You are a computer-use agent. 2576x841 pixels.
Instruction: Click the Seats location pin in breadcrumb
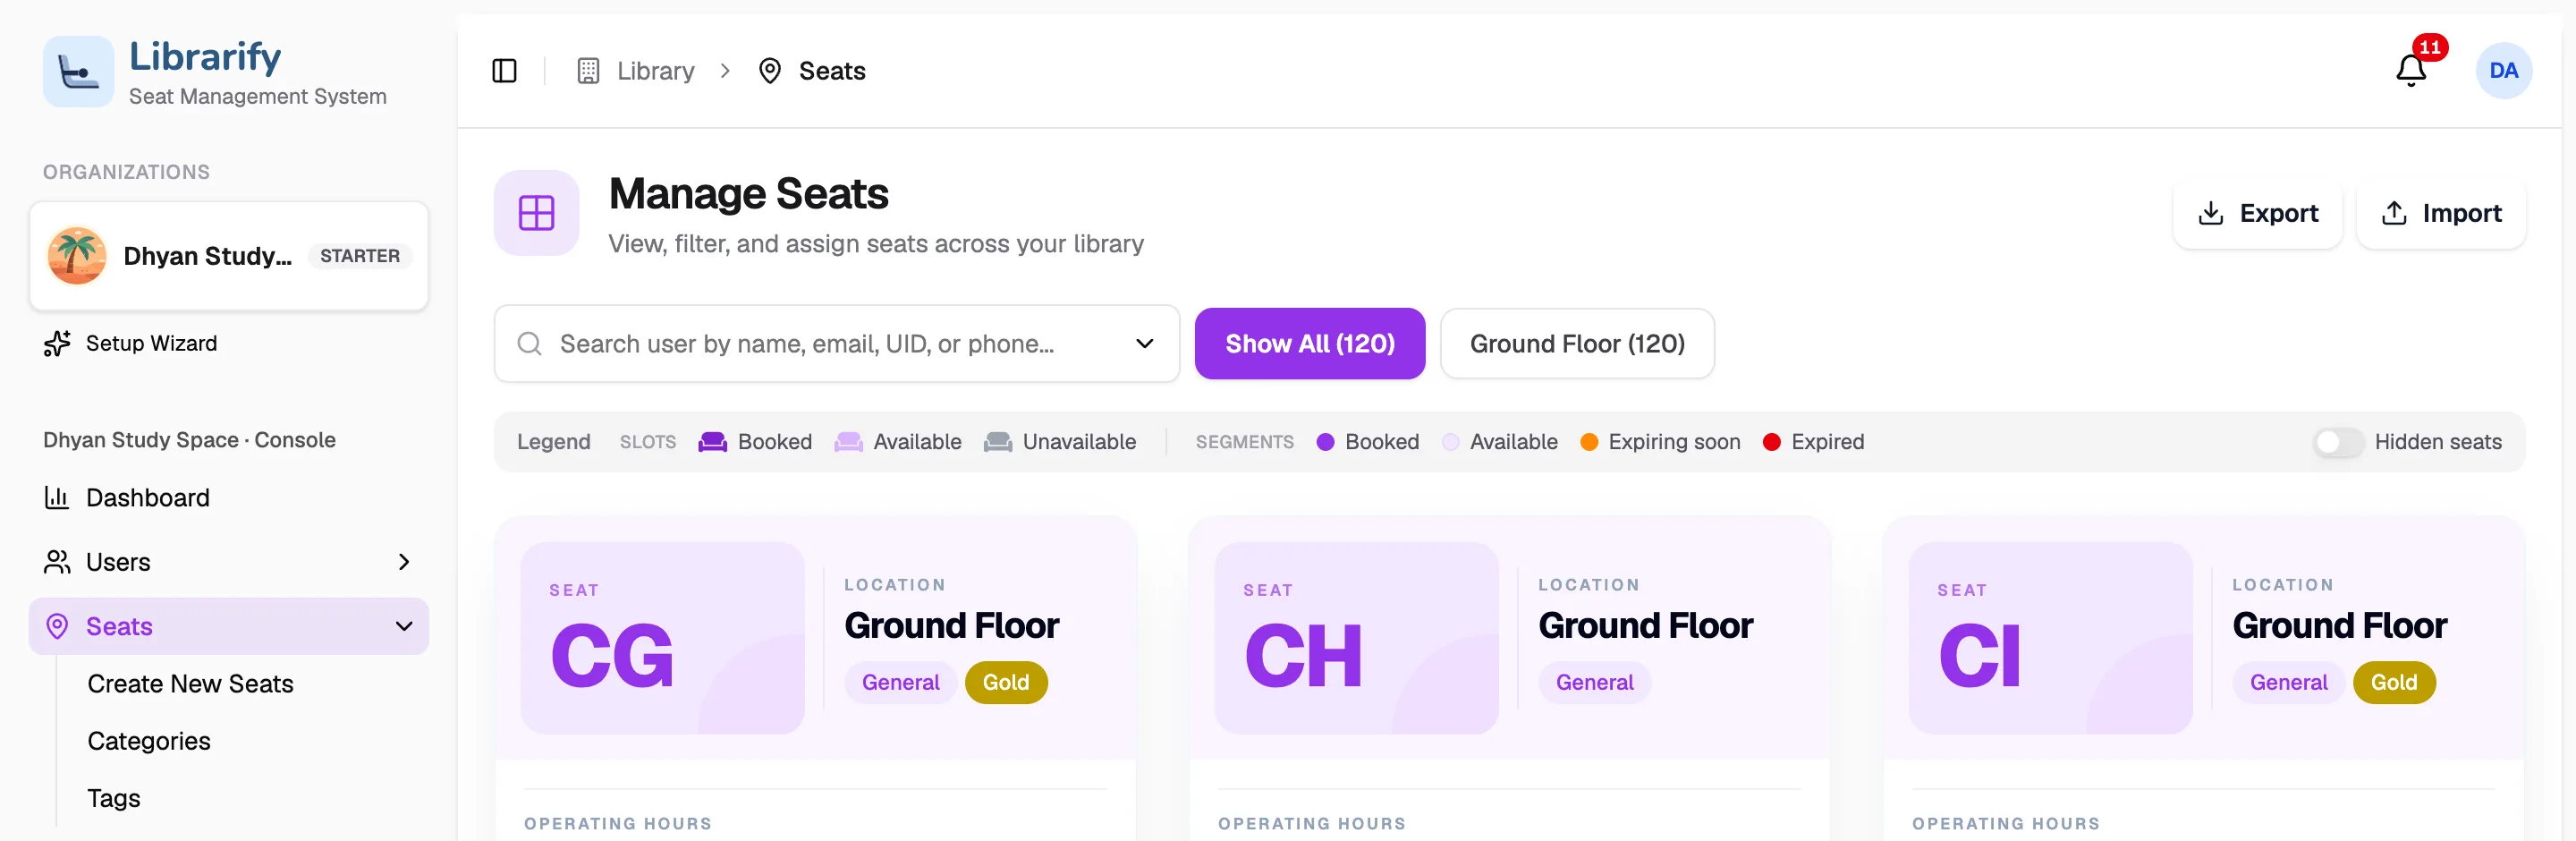pos(770,71)
